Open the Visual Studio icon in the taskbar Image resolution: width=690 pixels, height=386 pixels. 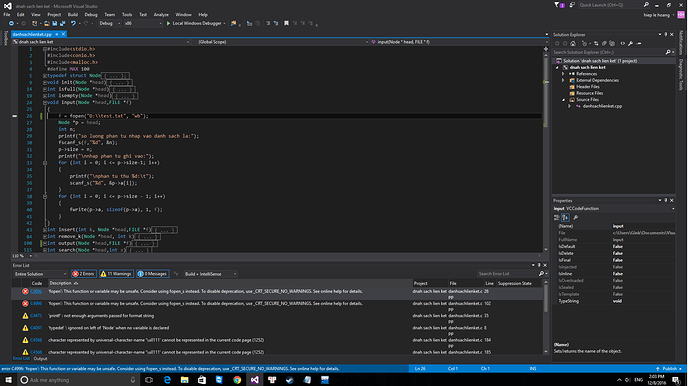pos(254,379)
